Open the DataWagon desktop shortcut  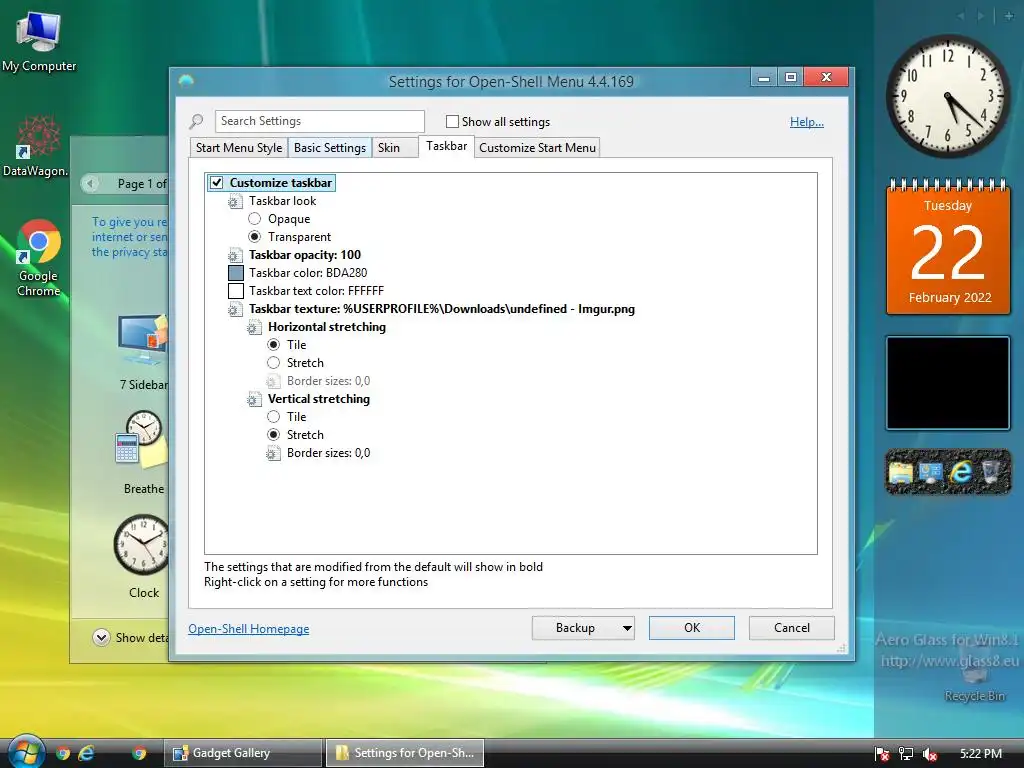tap(36, 147)
